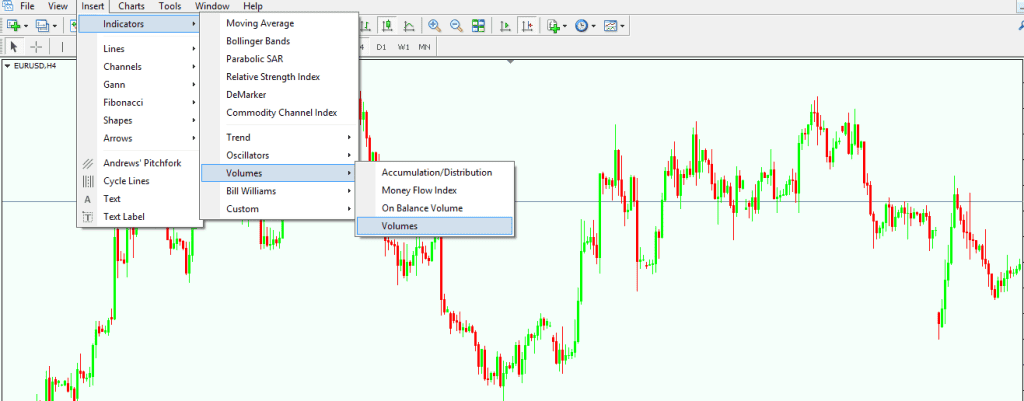The height and width of the screenshot is (401, 1024).
Task: Tile windows using the grid icon
Action: click(479, 25)
